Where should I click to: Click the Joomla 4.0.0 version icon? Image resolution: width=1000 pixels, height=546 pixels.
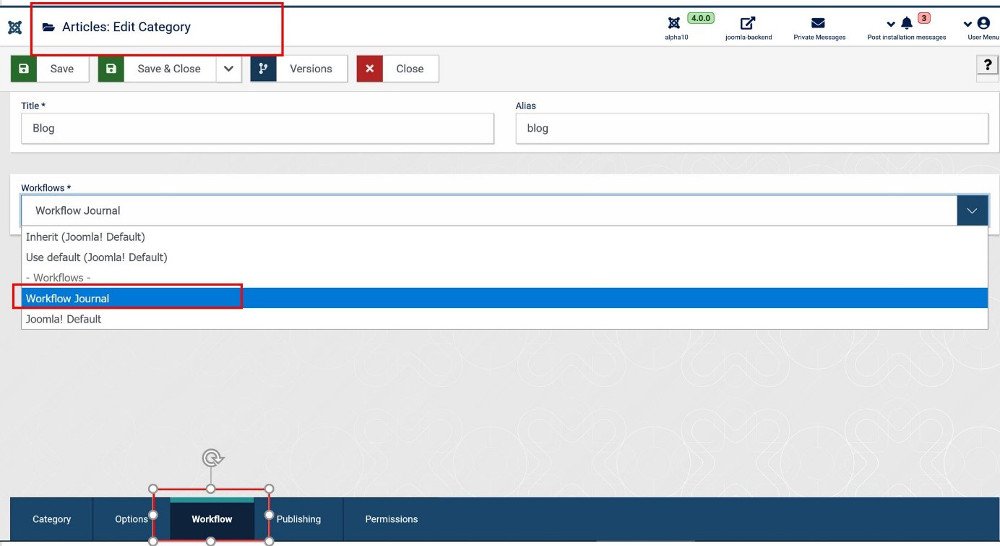coord(674,23)
